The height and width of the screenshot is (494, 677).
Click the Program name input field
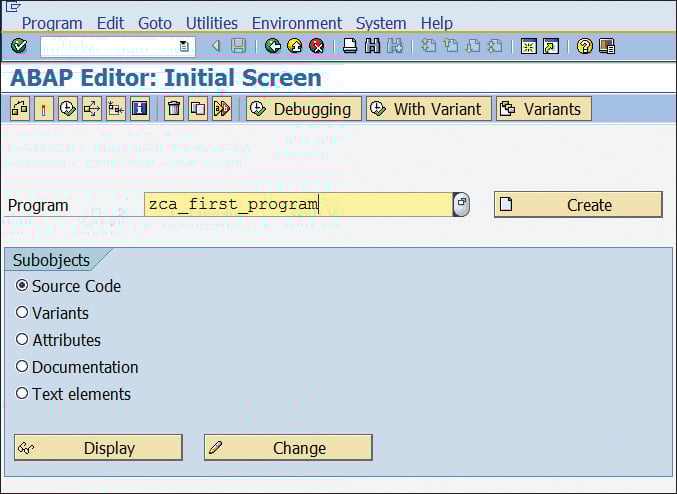pos(298,205)
